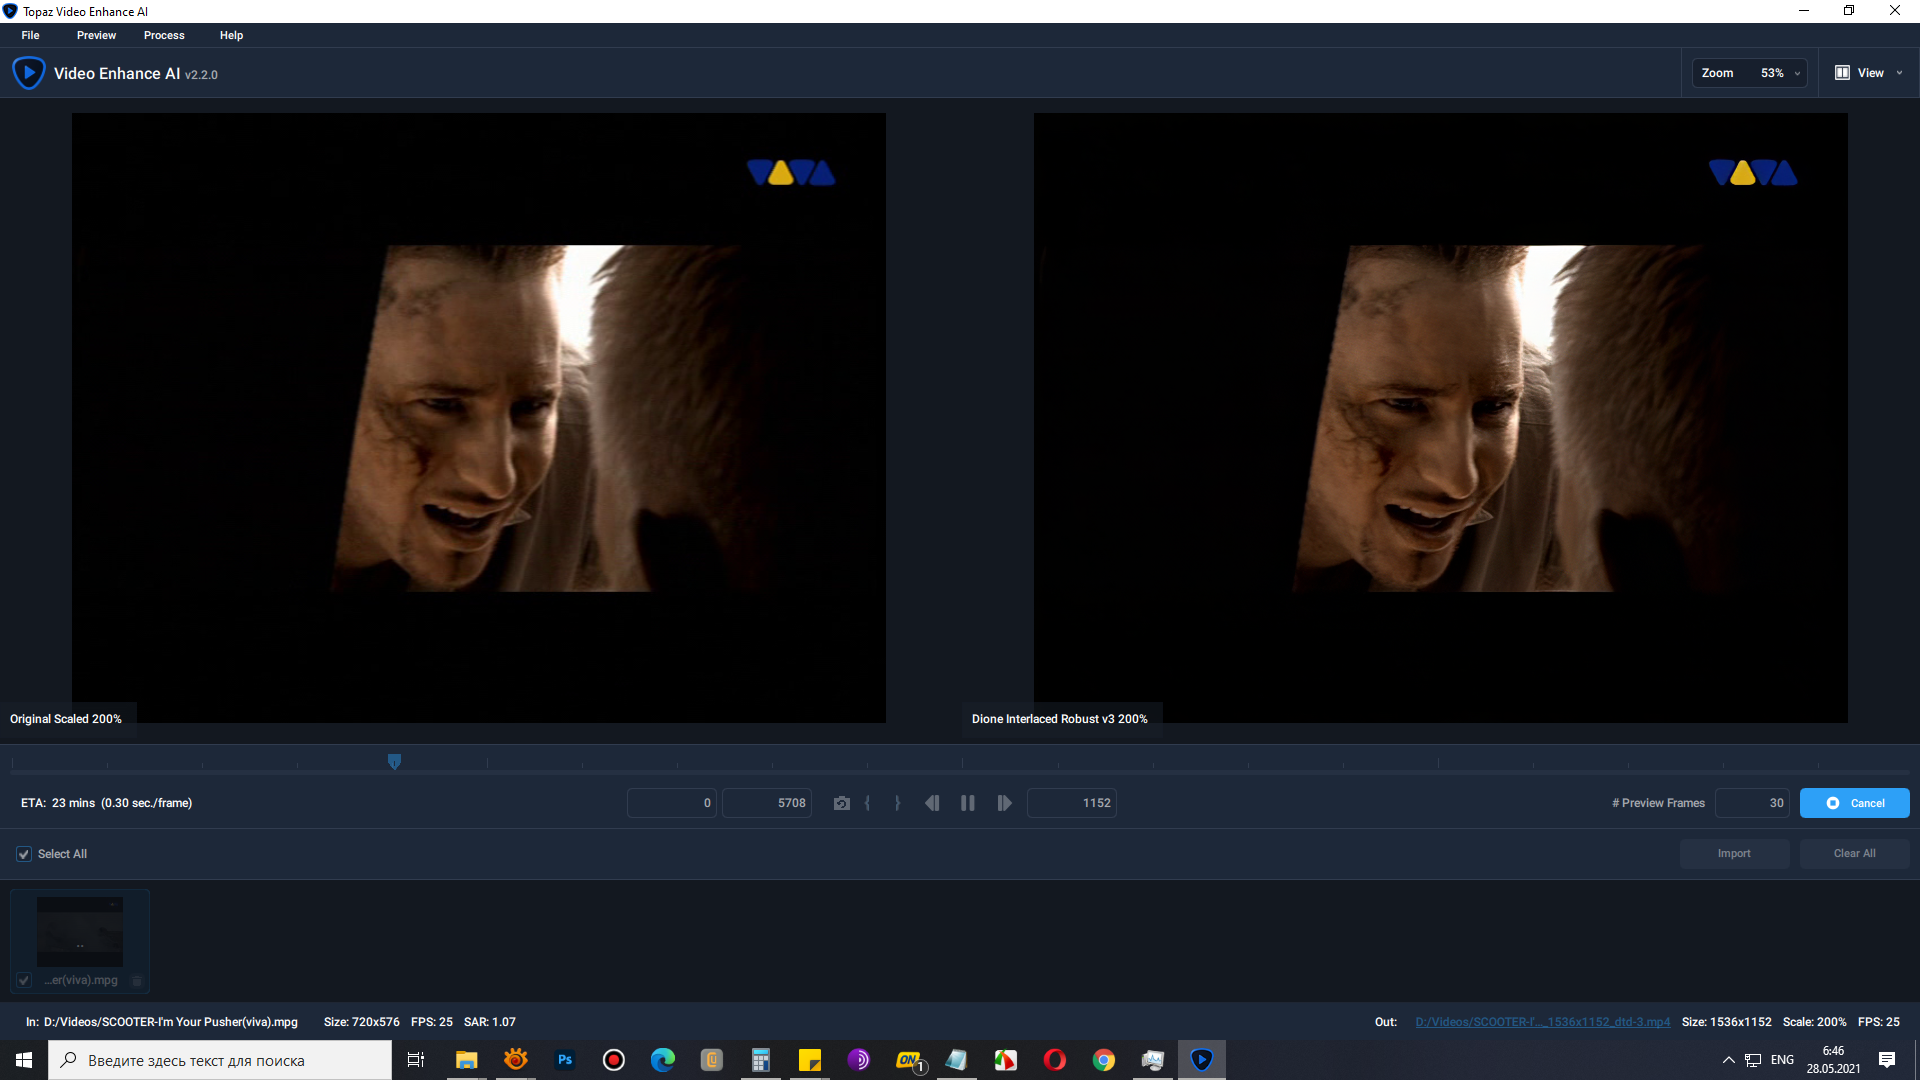Click the input Size: 720x576 text
Viewport: 1920px width, 1080px height.
pos(362,1022)
